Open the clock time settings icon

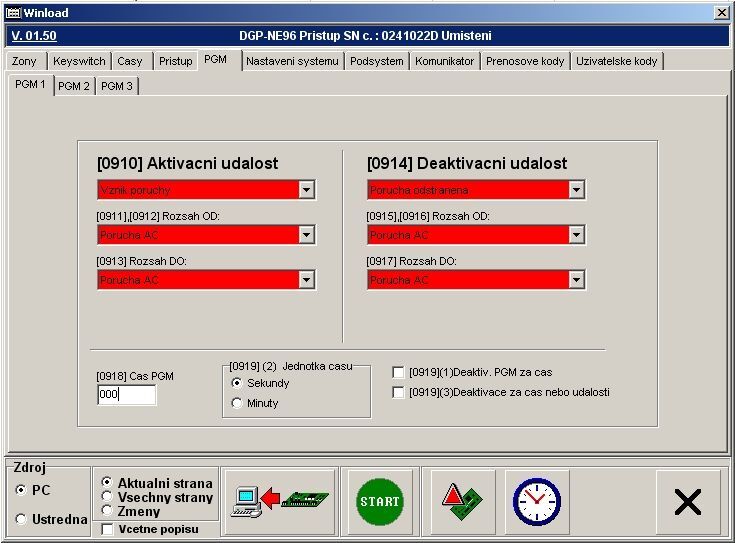pos(536,500)
